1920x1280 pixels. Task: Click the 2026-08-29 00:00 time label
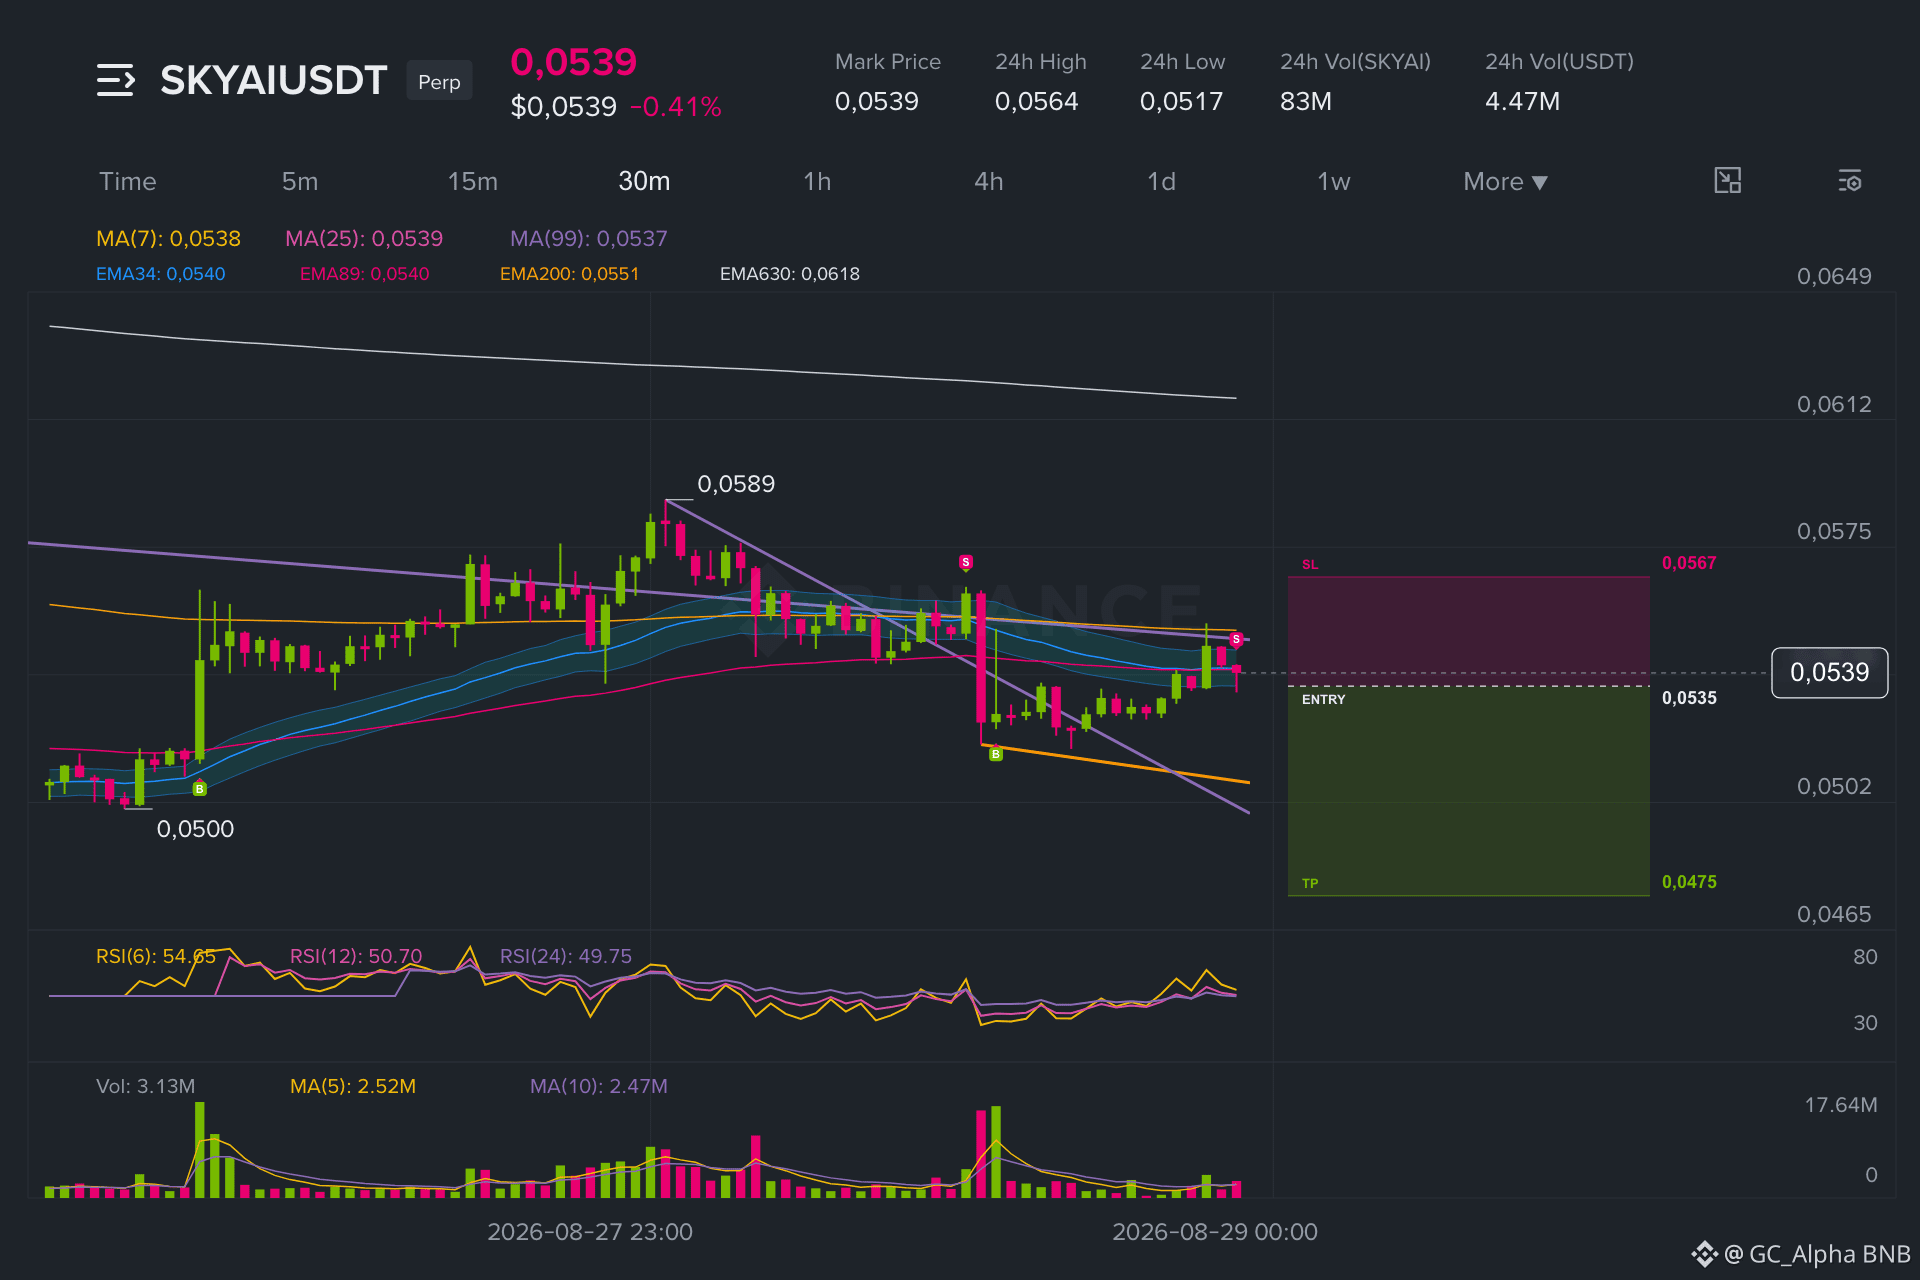1215,1232
